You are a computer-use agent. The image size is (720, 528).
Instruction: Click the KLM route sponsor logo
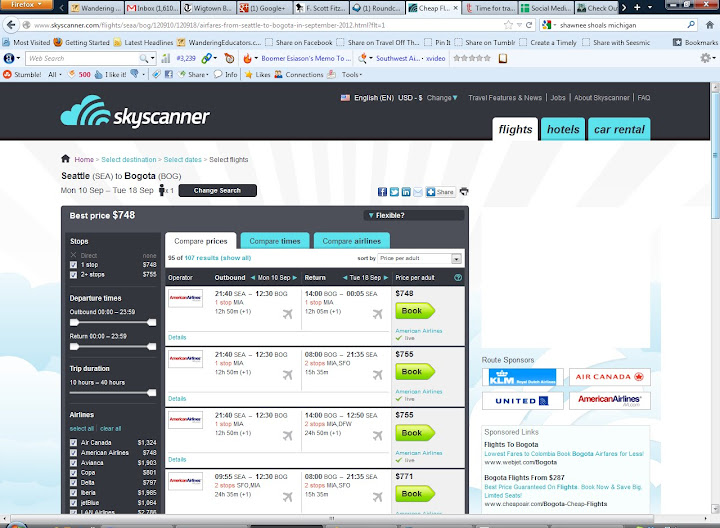[523, 377]
